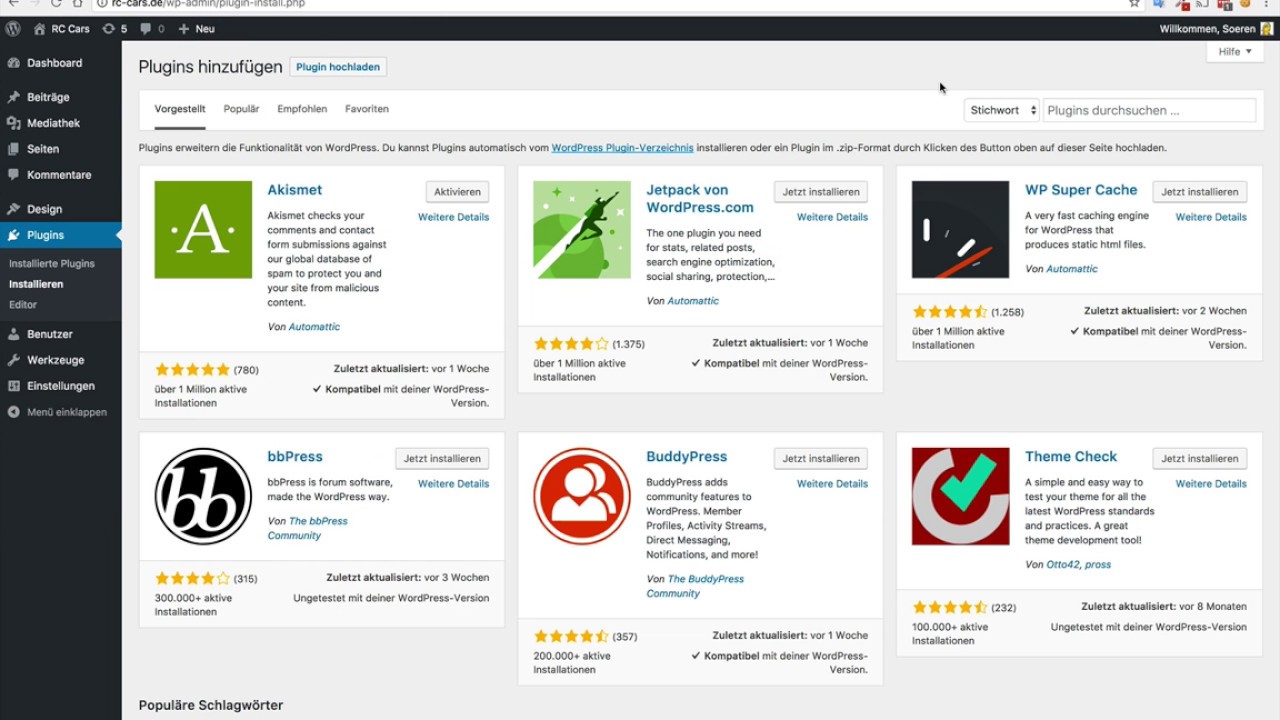Install the BuddyPress plugin now
This screenshot has height=720, width=1280.
click(x=821, y=459)
